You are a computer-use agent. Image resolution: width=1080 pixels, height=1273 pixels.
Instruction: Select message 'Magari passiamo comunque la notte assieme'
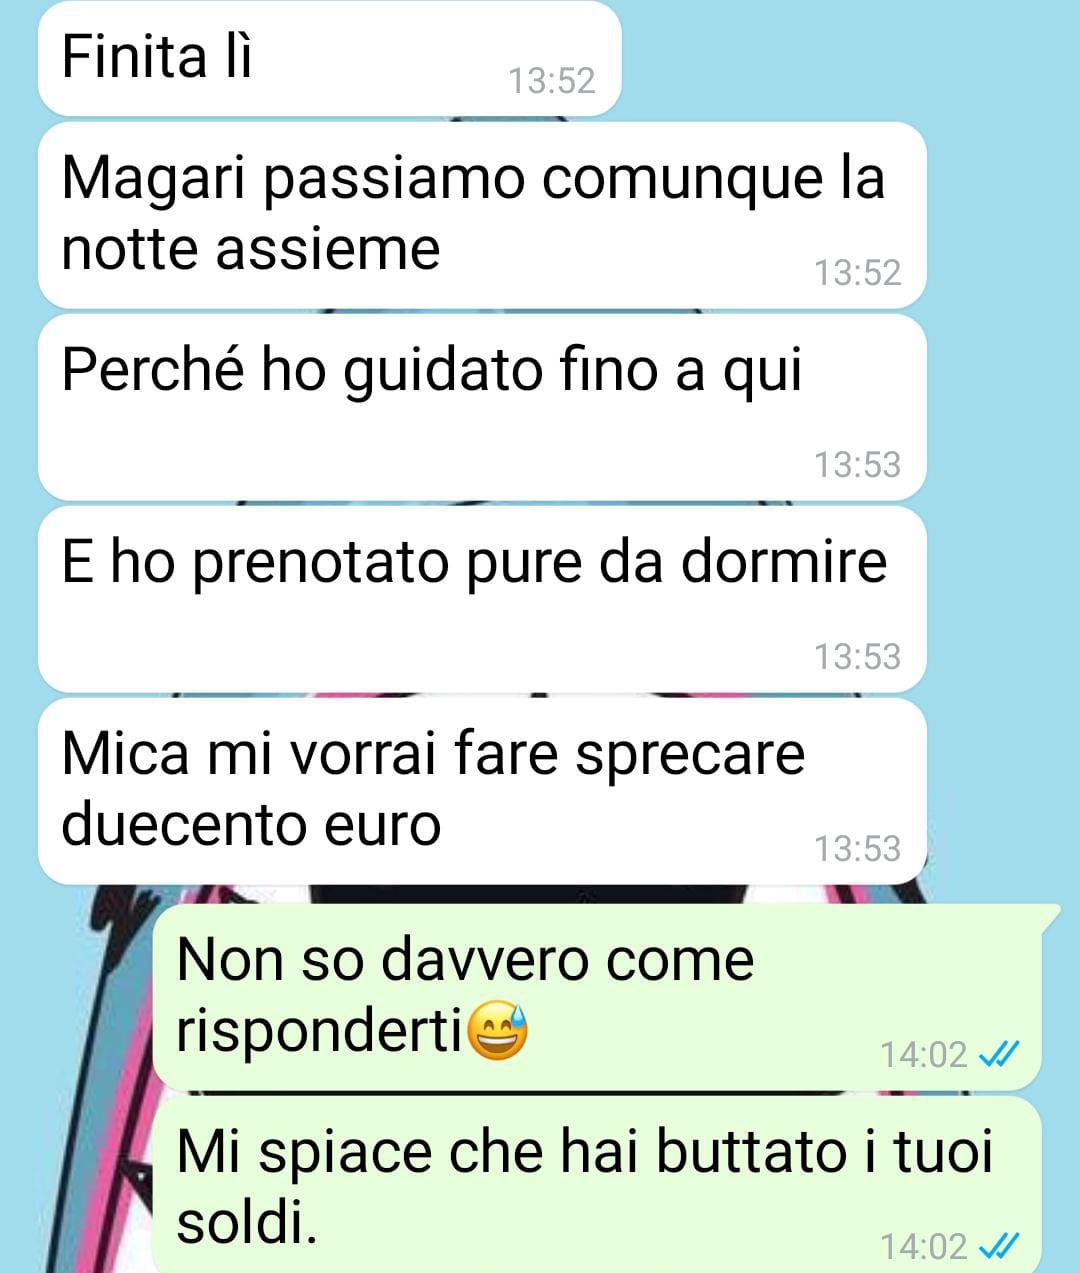click(482, 214)
